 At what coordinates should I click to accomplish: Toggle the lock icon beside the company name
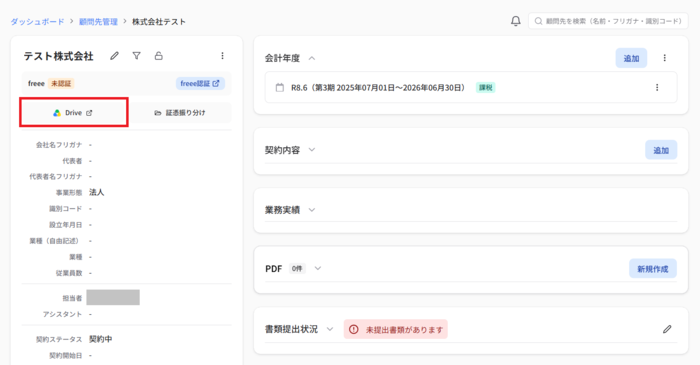pyautogui.click(x=158, y=56)
